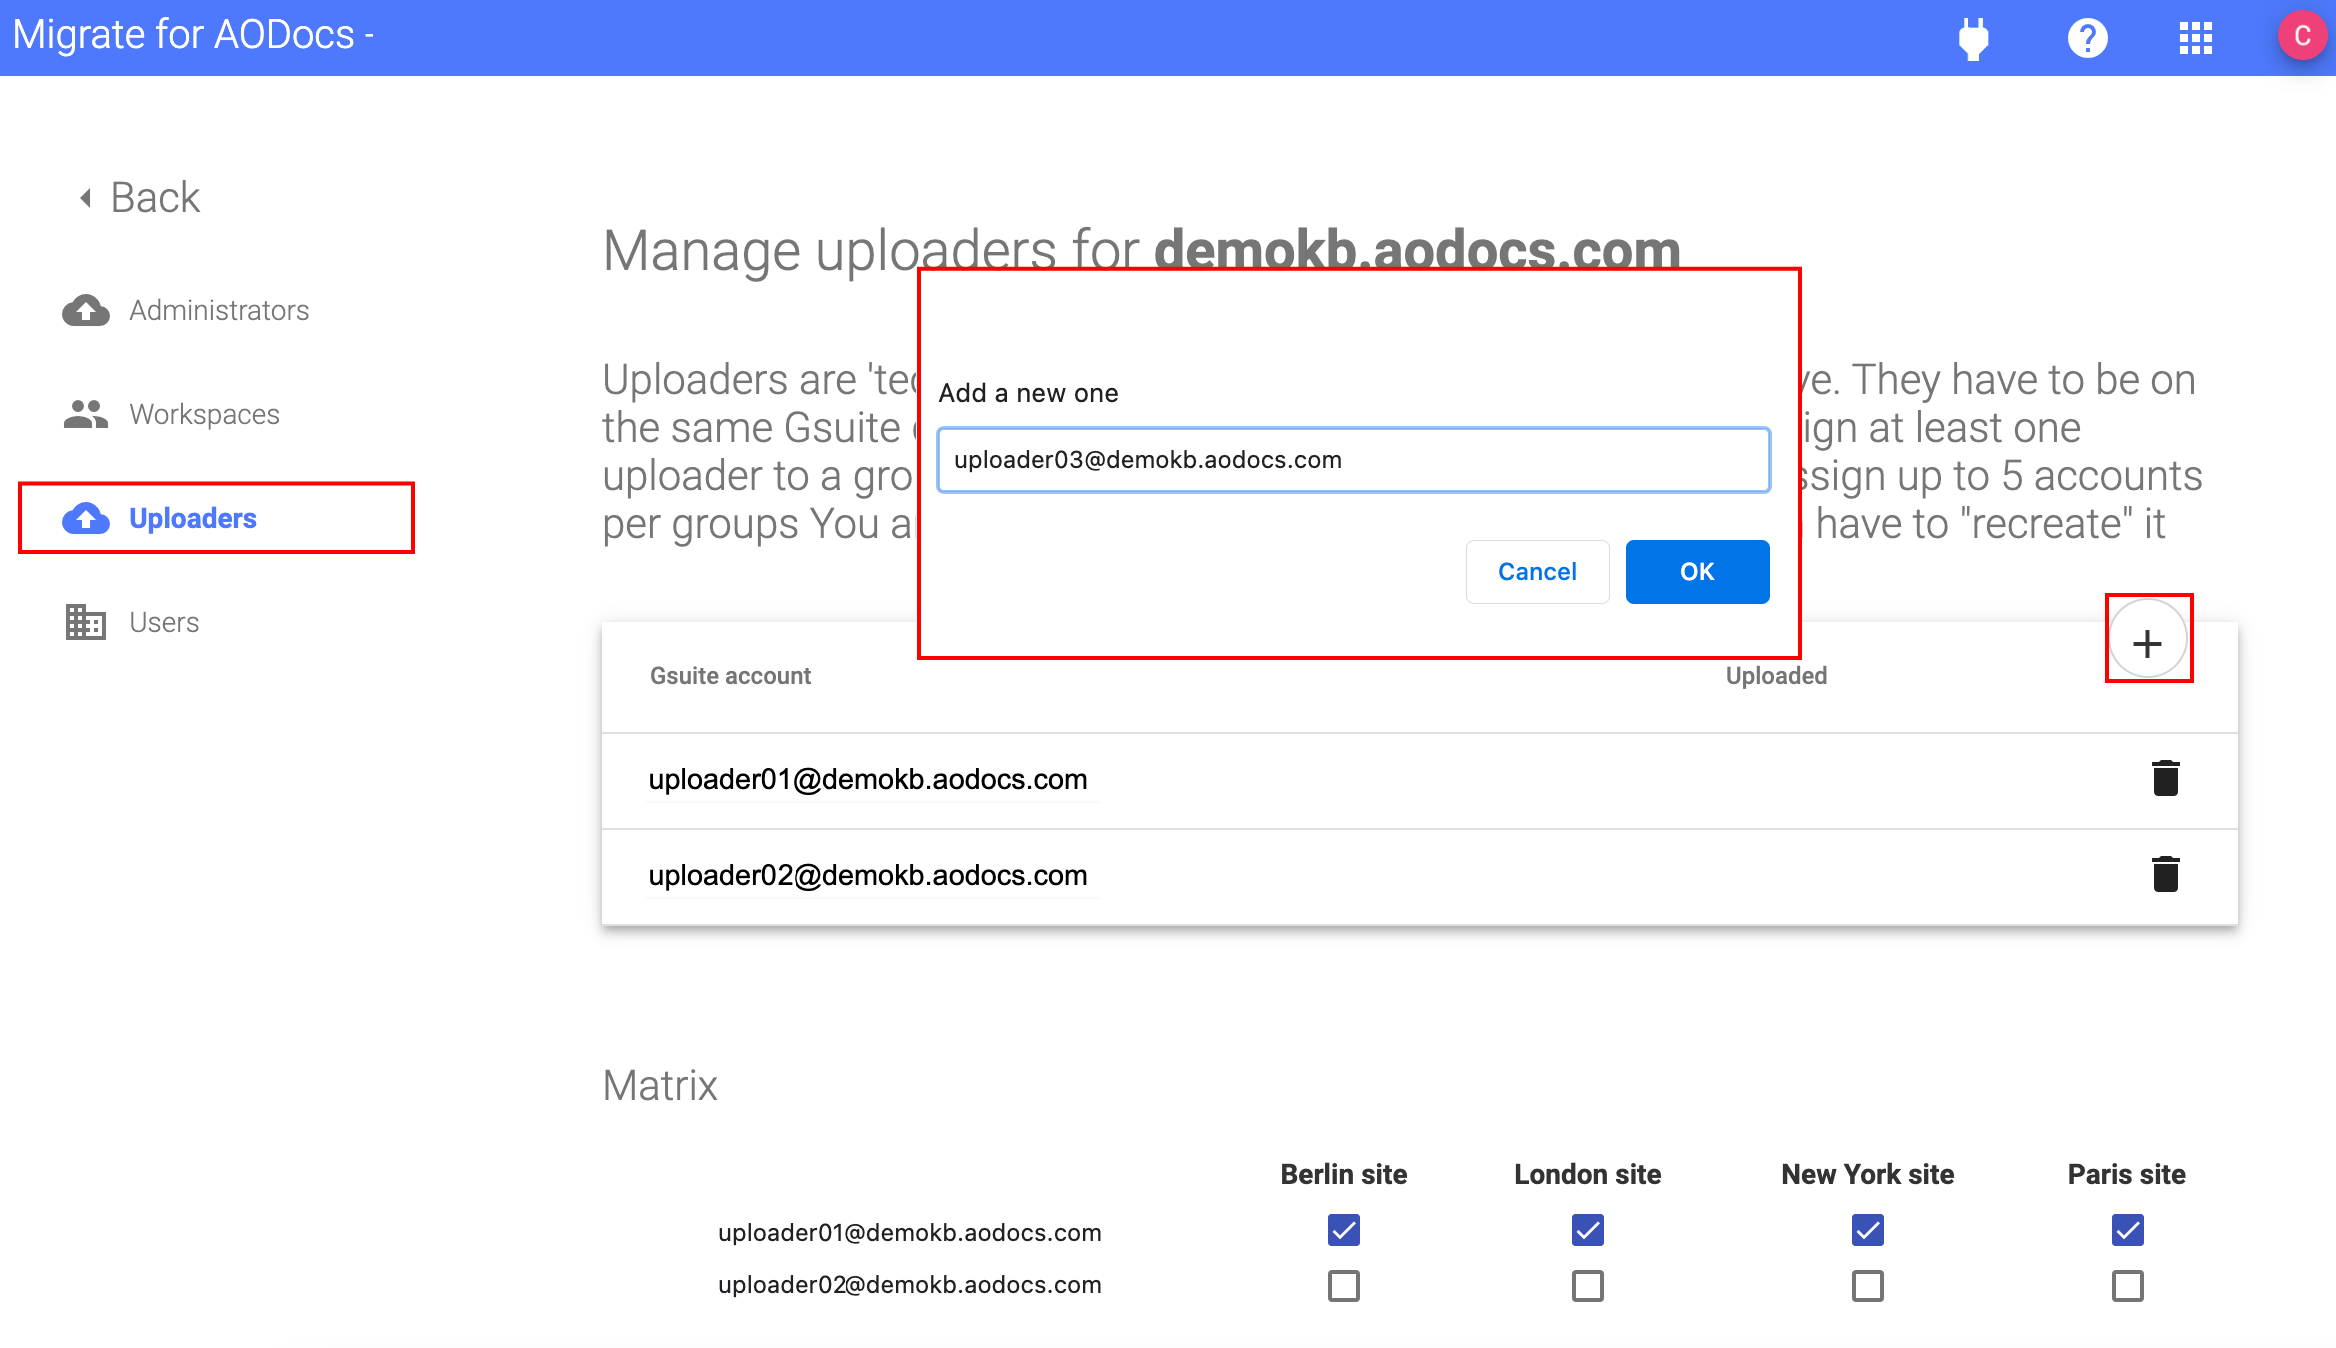
Task: Click the Uploaders cloud icon in sidebar
Action: point(86,518)
